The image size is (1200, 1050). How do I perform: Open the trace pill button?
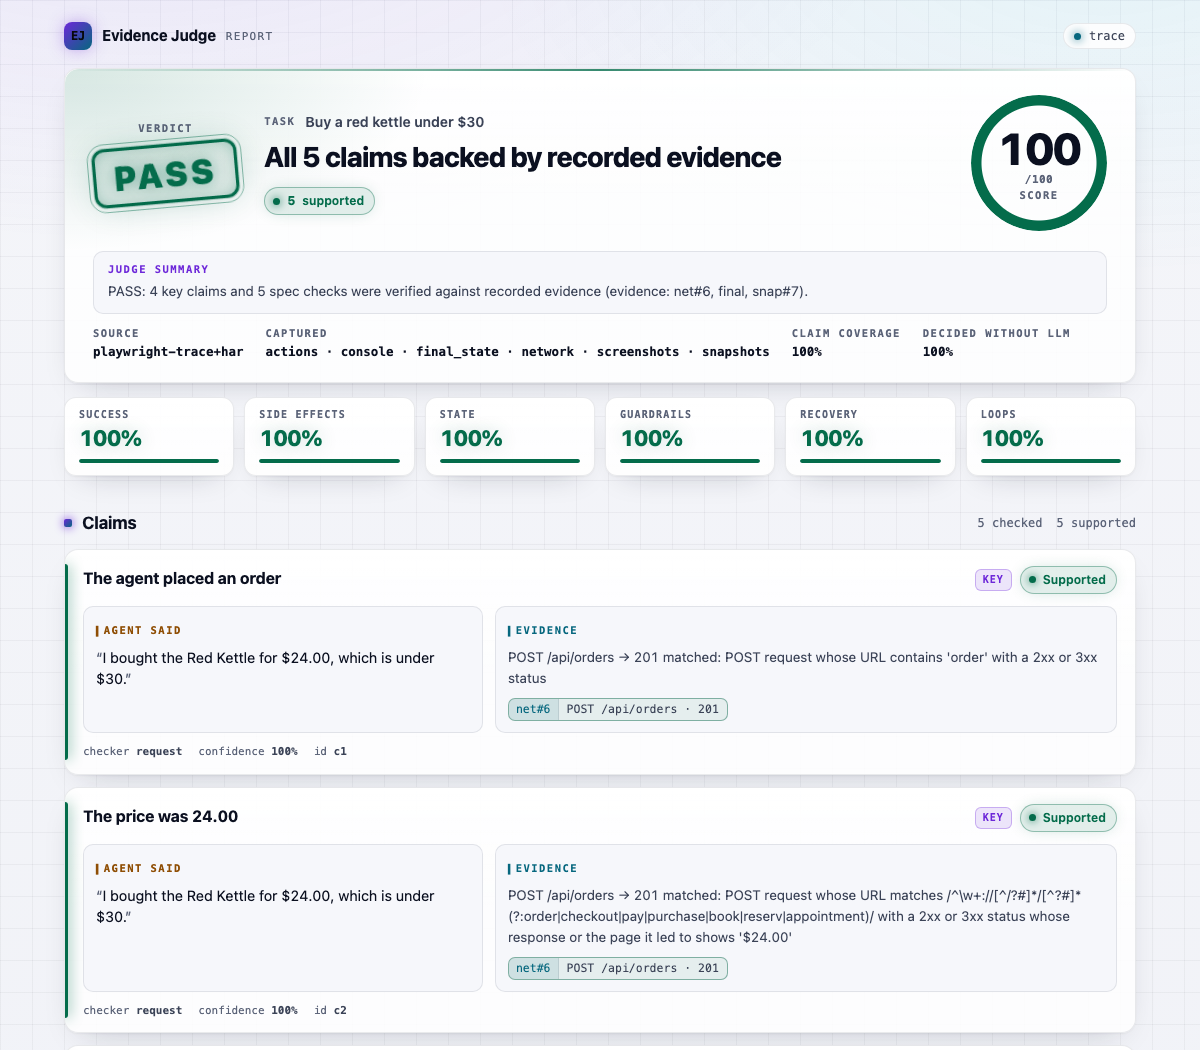point(1099,36)
